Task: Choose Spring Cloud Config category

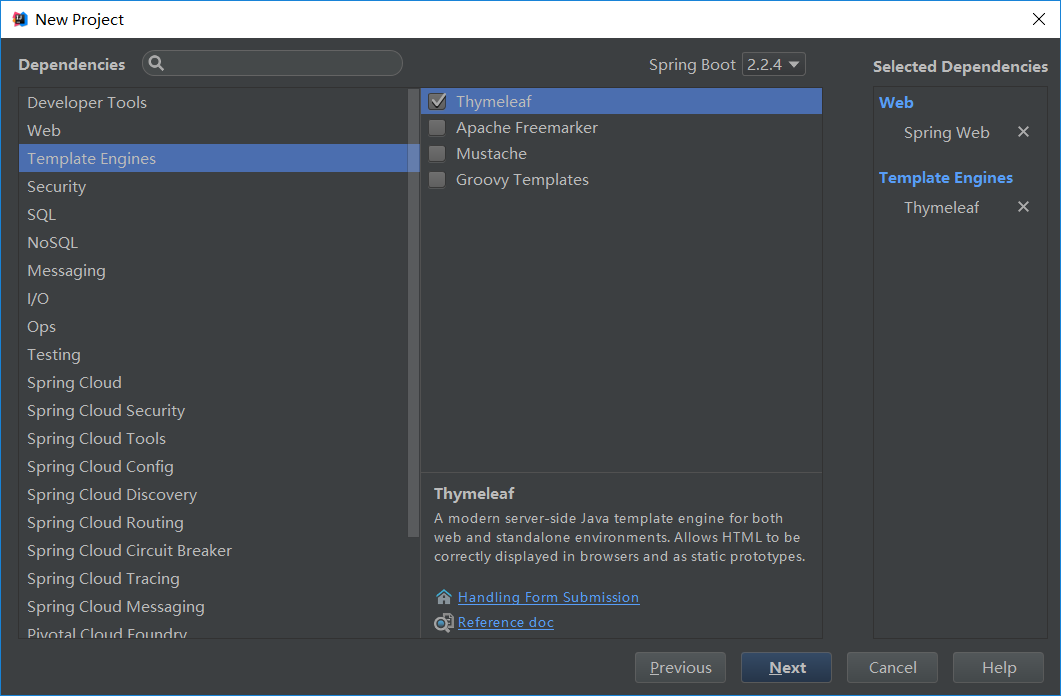Action: point(214,467)
